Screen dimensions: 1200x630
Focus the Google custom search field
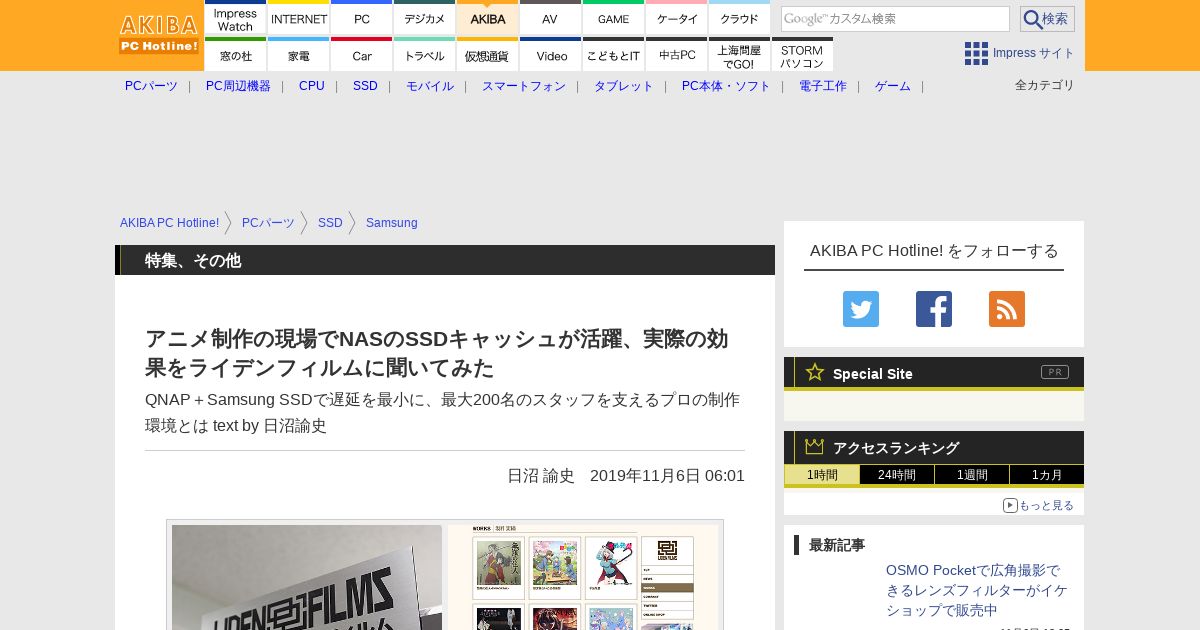coord(895,19)
